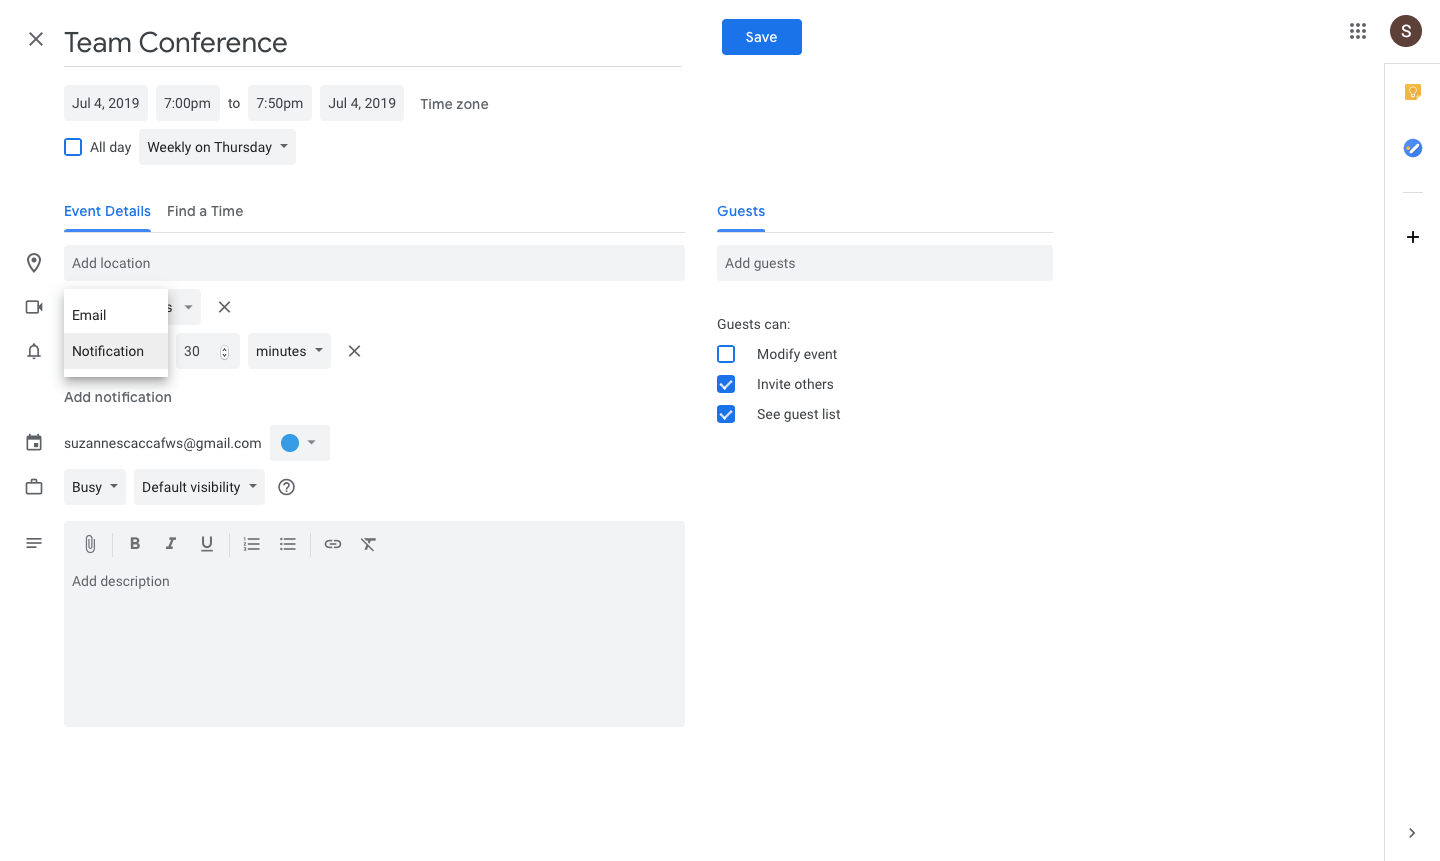The width and height of the screenshot is (1440, 861).
Task: Select the Guests tab
Action: coord(741,211)
